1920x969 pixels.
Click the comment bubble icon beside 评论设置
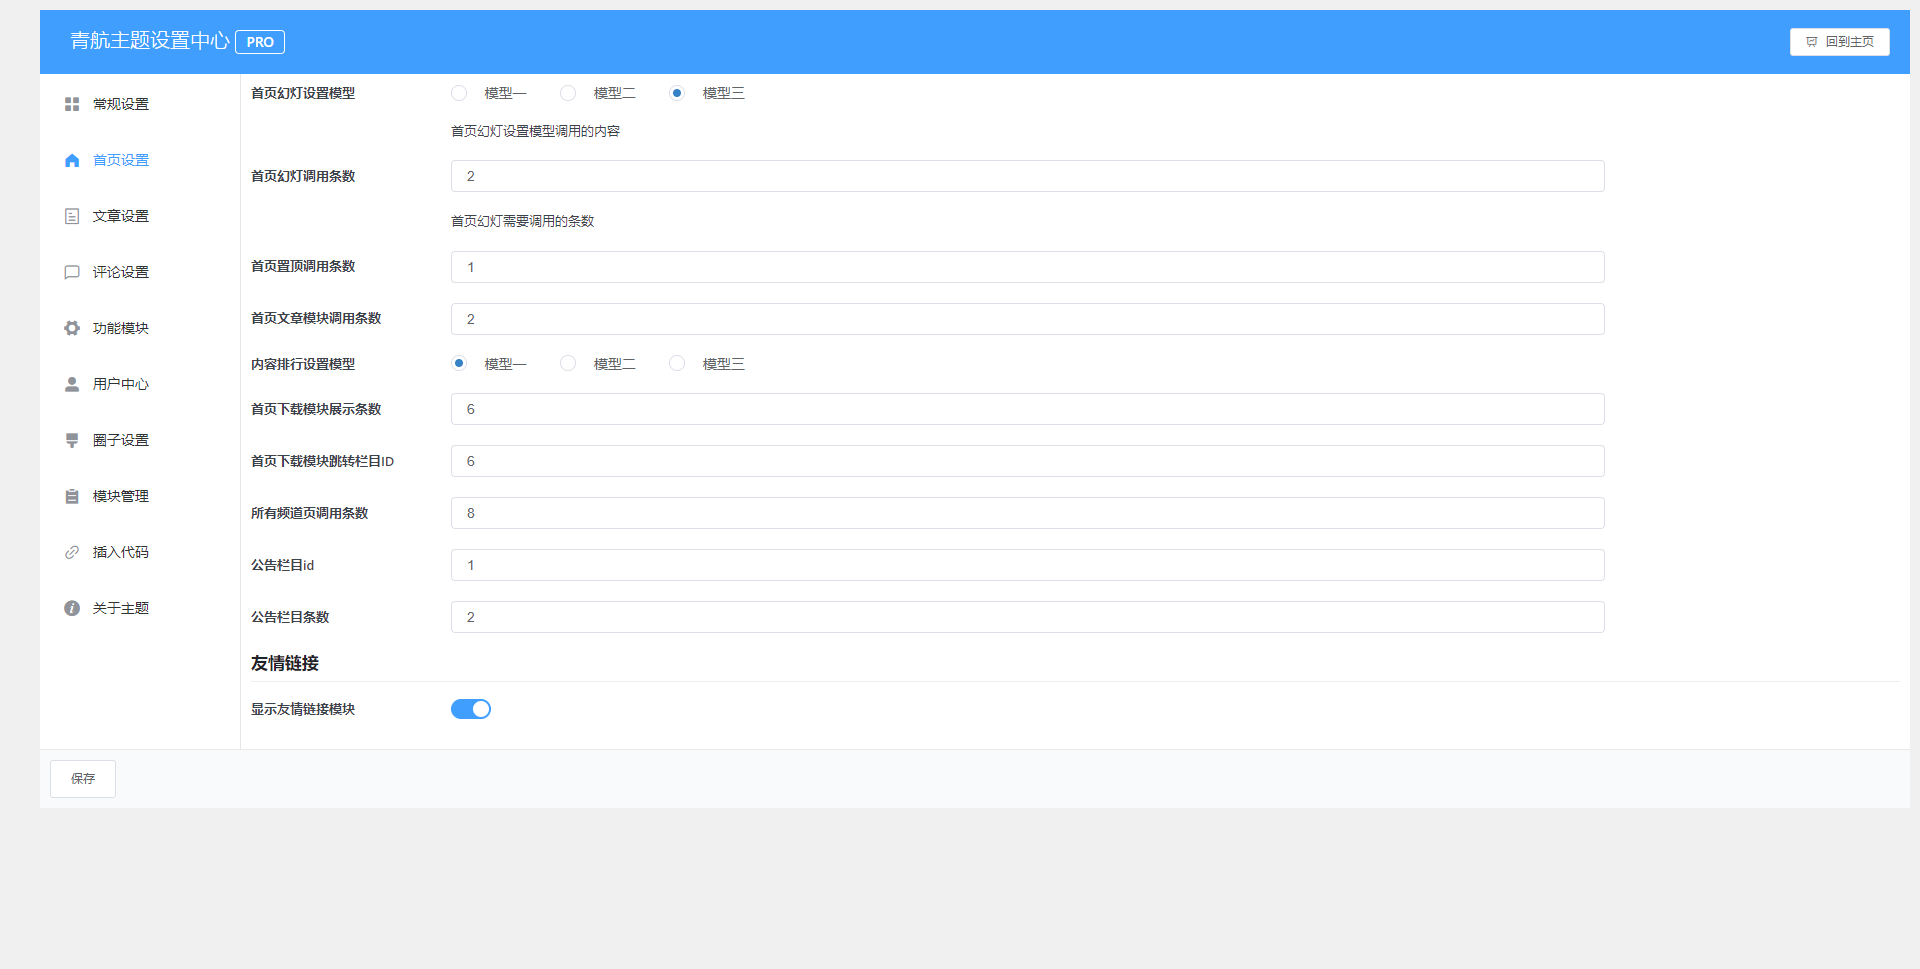point(72,272)
